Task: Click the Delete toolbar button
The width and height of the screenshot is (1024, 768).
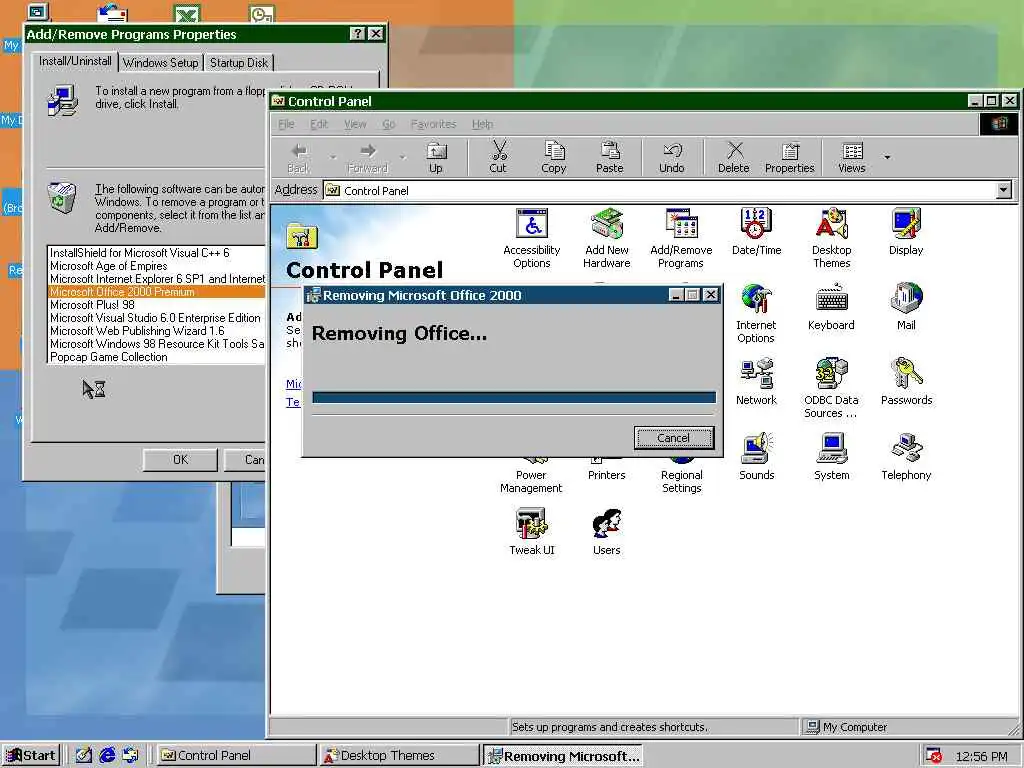Action: 733,157
